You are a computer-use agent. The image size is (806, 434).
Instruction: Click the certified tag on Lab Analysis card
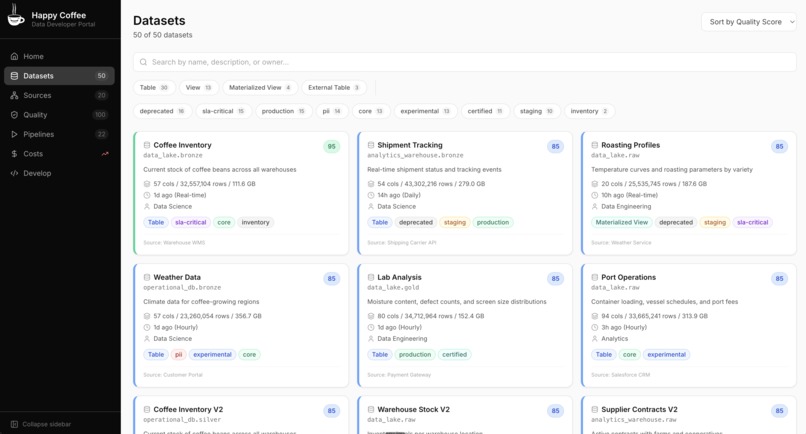point(454,354)
